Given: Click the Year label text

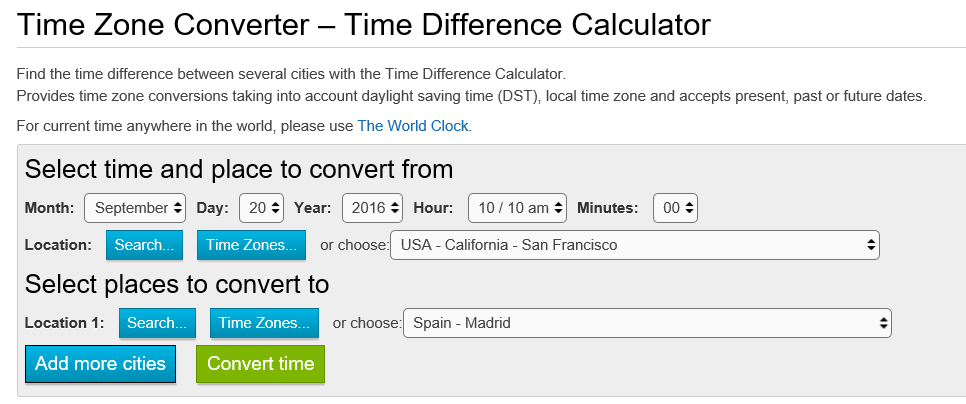Looking at the screenshot, I should (x=313, y=208).
